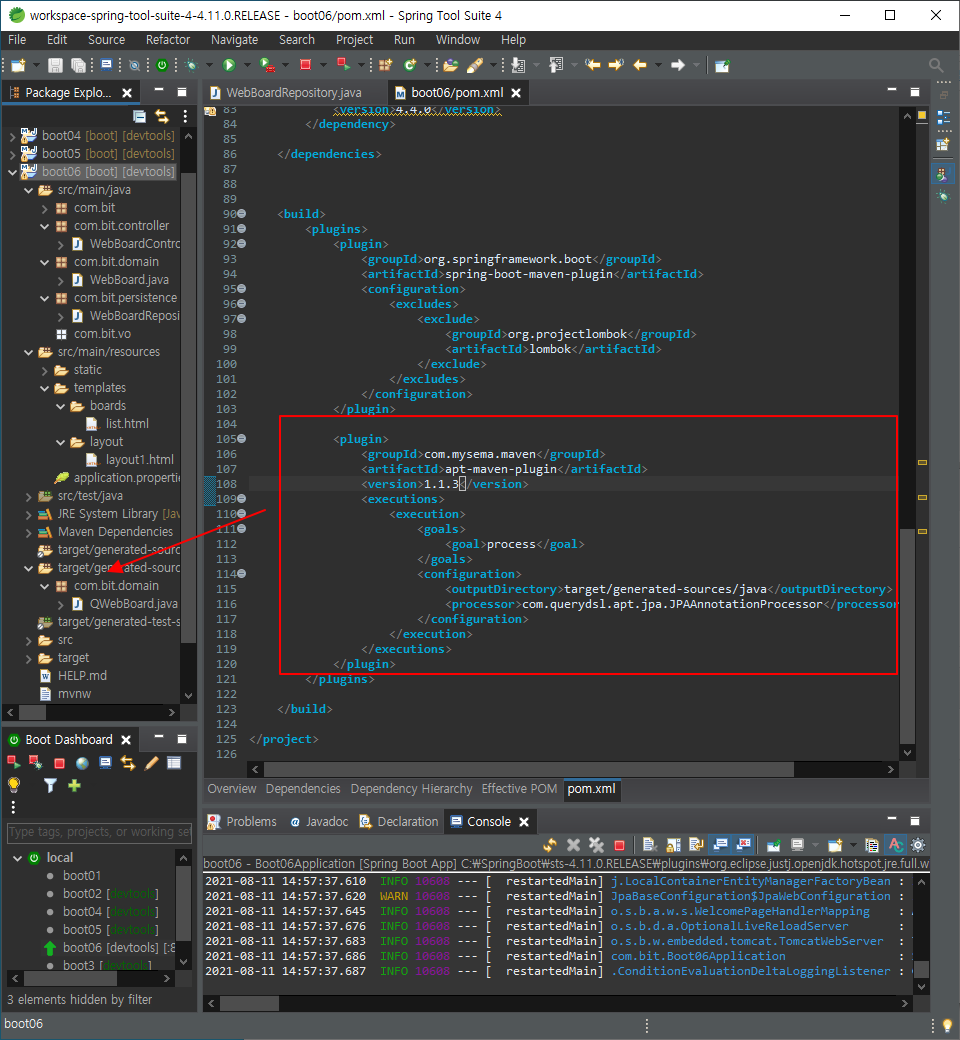960x1040 pixels.
Task: Expand the com.bit package
Action: [x=44, y=208]
